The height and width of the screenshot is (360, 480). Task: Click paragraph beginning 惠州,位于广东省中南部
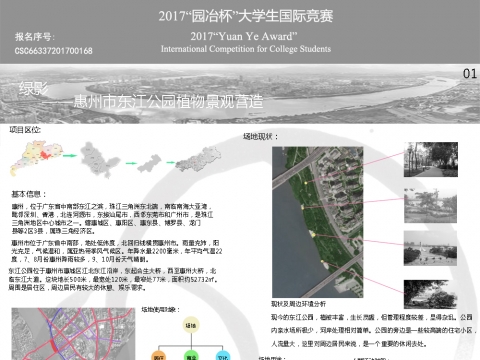click(112, 219)
